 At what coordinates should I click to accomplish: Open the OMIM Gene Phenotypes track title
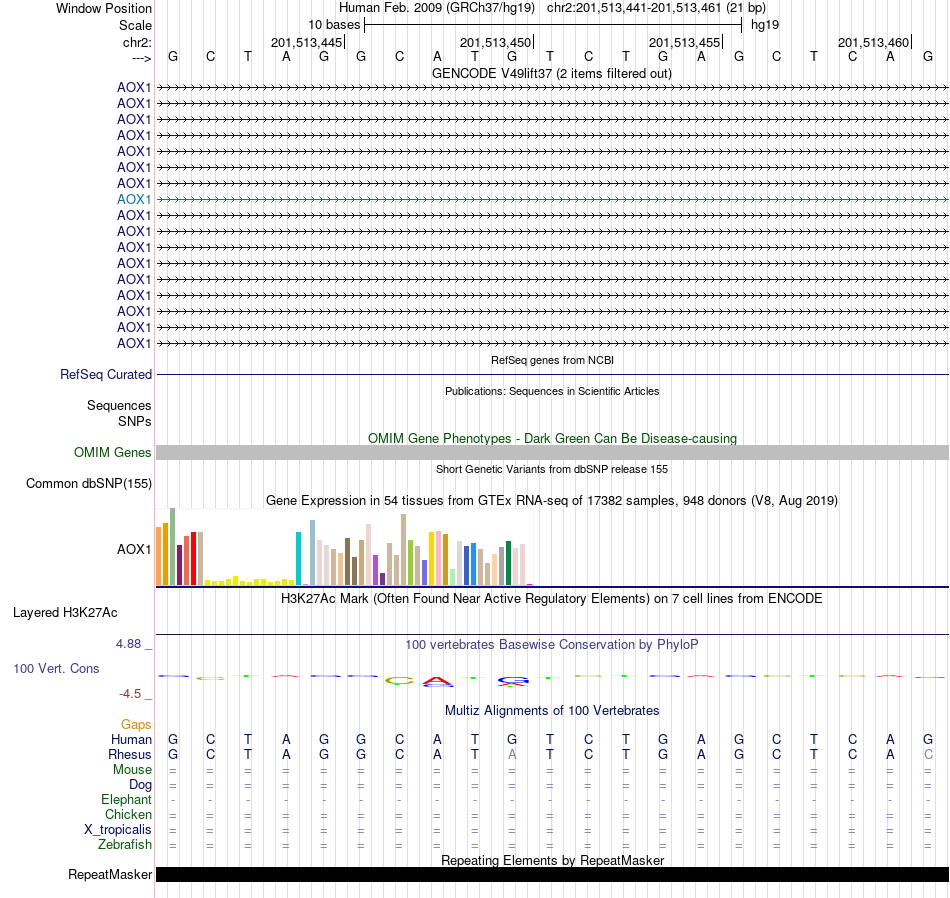(x=552, y=438)
